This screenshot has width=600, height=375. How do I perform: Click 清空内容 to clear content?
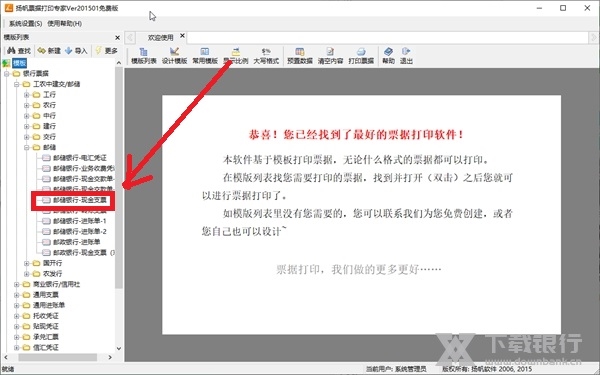pyautogui.click(x=330, y=55)
